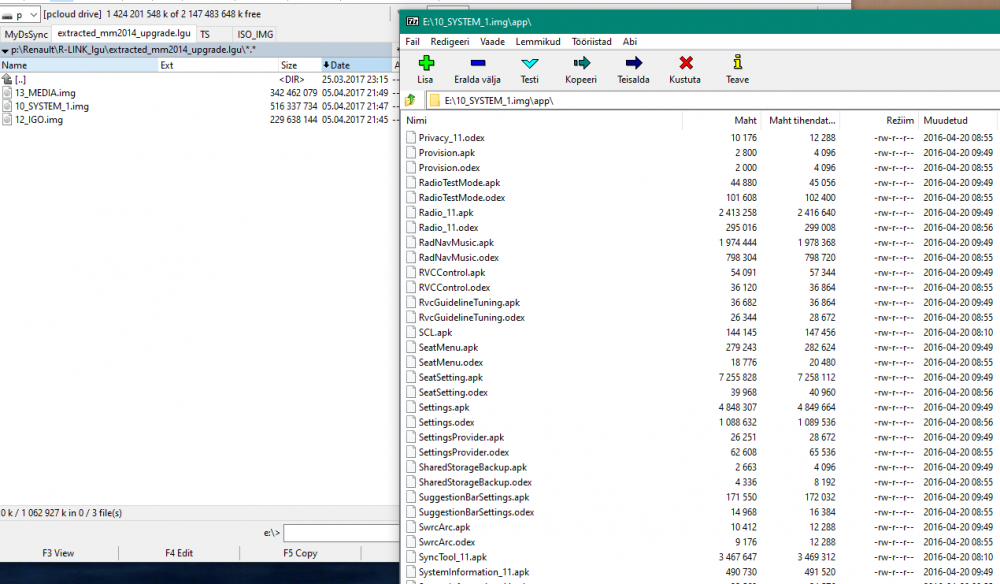This screenshot has width=1000, height=584.
Task: Click the file icon next to SyncTool_11.apk
Action: [411, 557]
